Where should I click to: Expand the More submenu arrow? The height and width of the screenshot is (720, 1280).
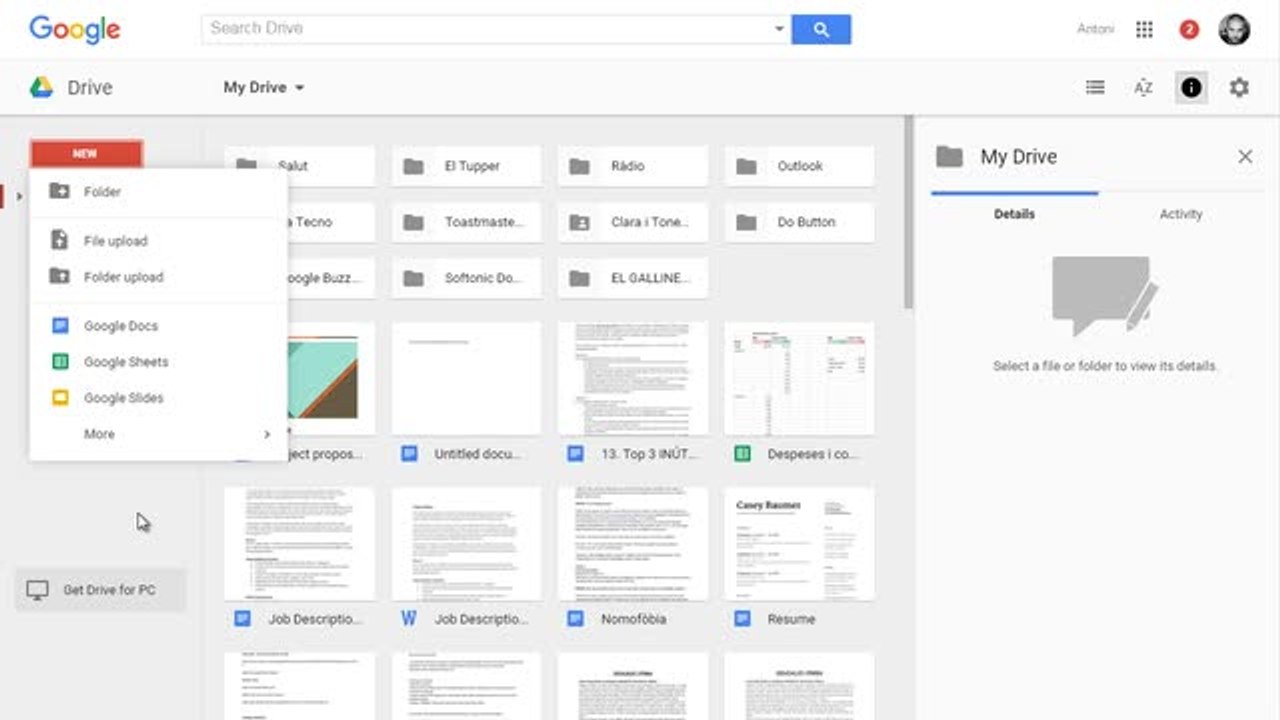pyautogui.click(x=267, y=434)
